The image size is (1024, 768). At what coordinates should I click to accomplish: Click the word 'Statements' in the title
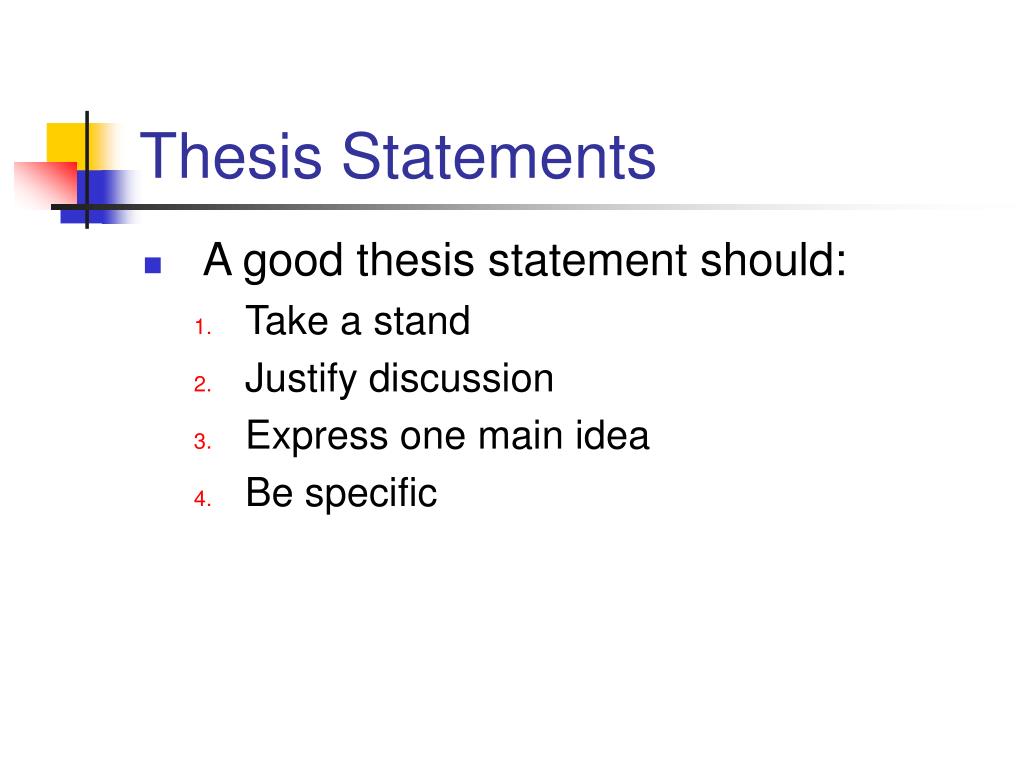498,155
